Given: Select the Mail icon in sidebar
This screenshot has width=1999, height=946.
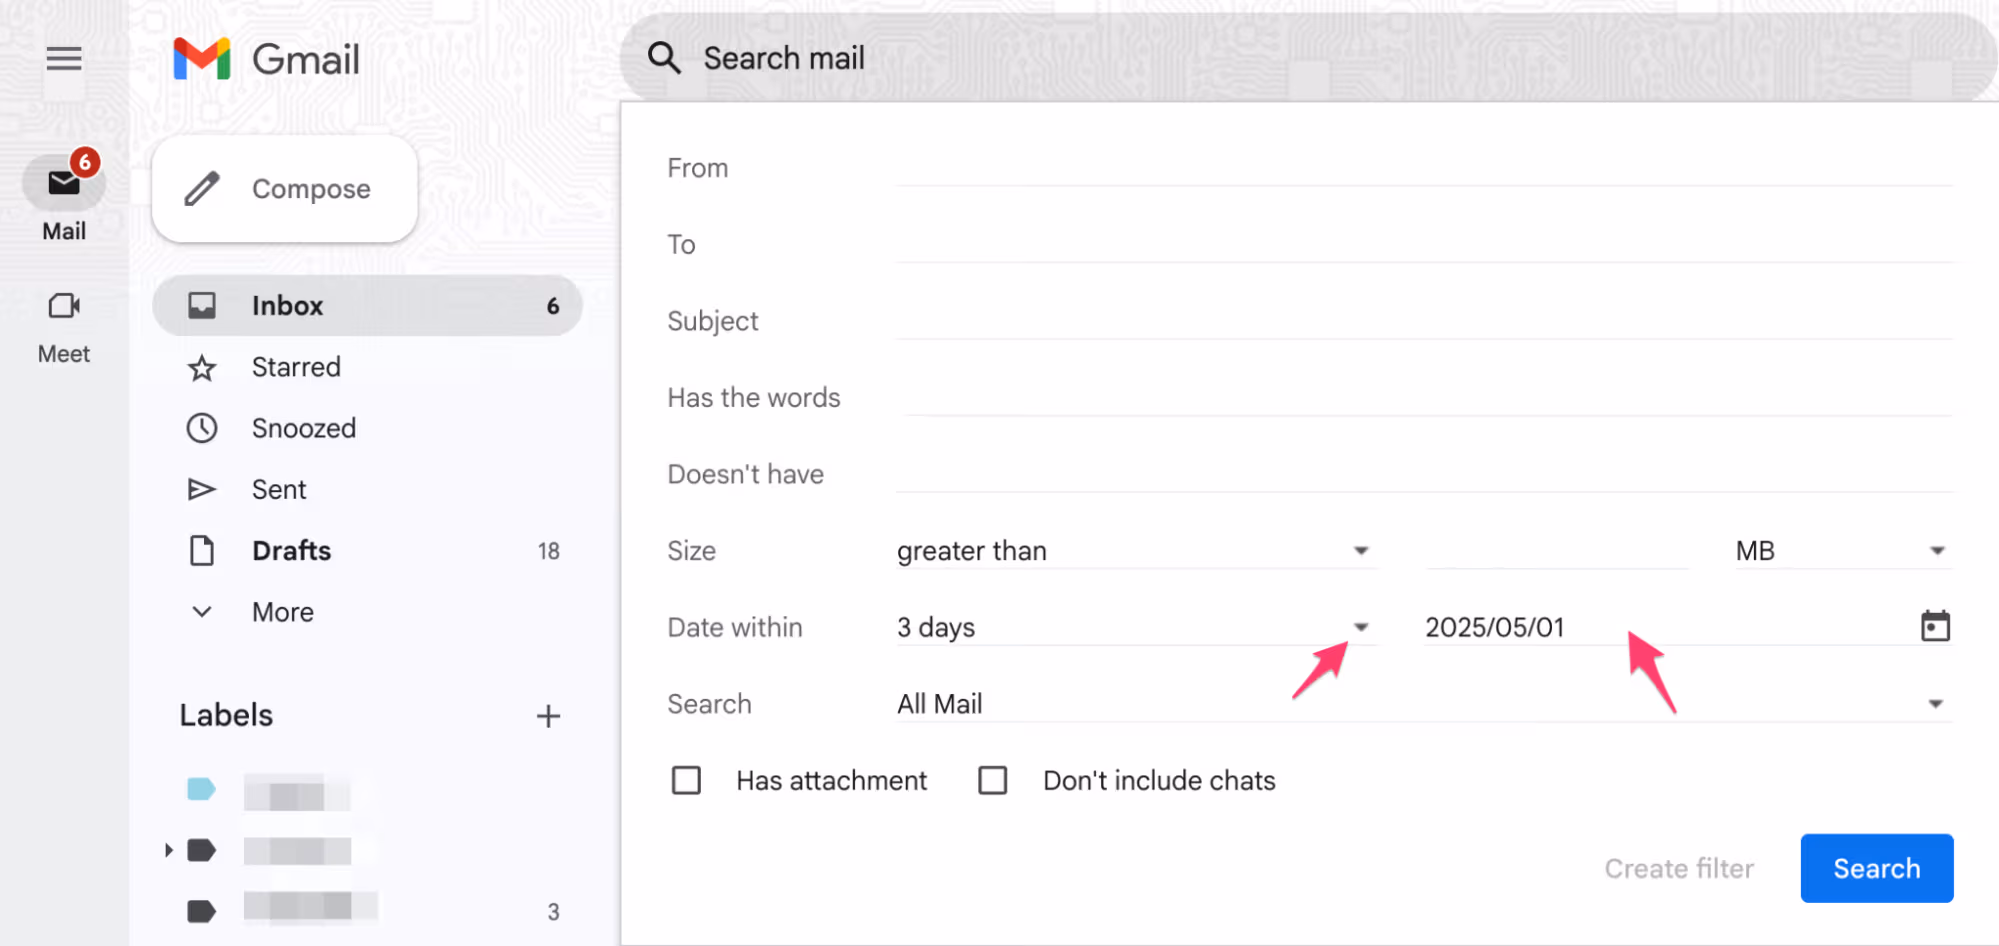Looking at the screenshot, I should pyautogui.click(x=64, y=183).
